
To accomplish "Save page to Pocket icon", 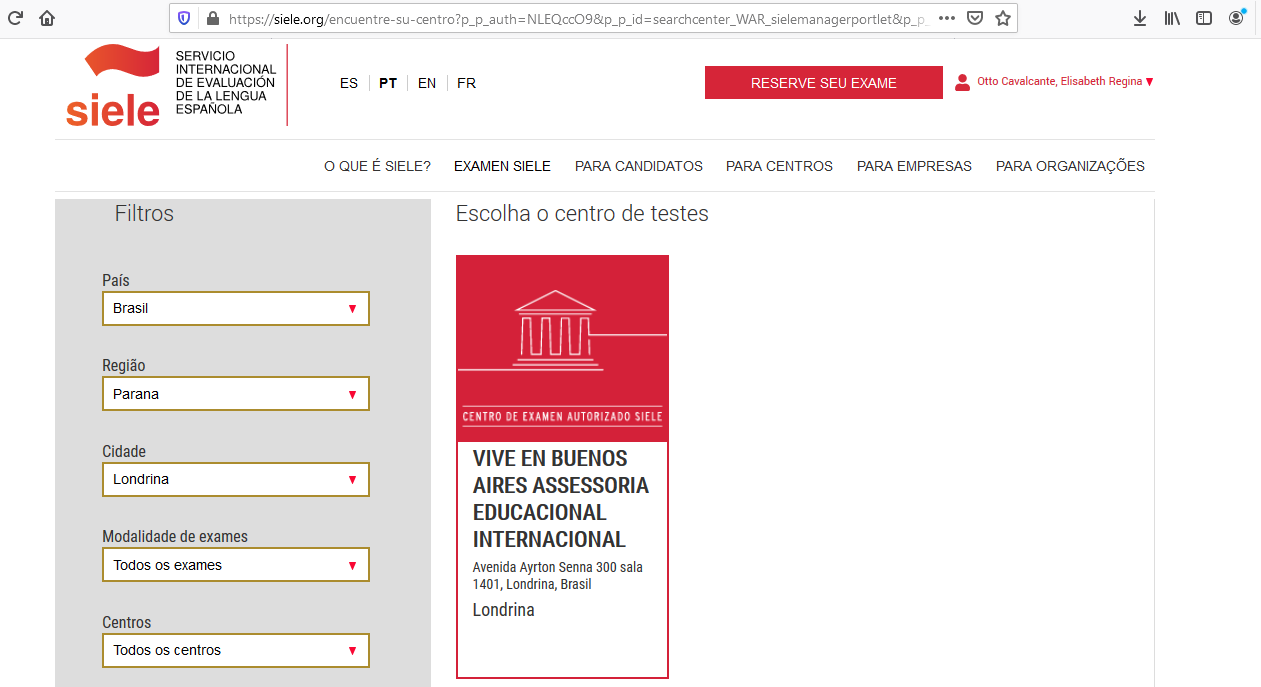I will [975, 18].
